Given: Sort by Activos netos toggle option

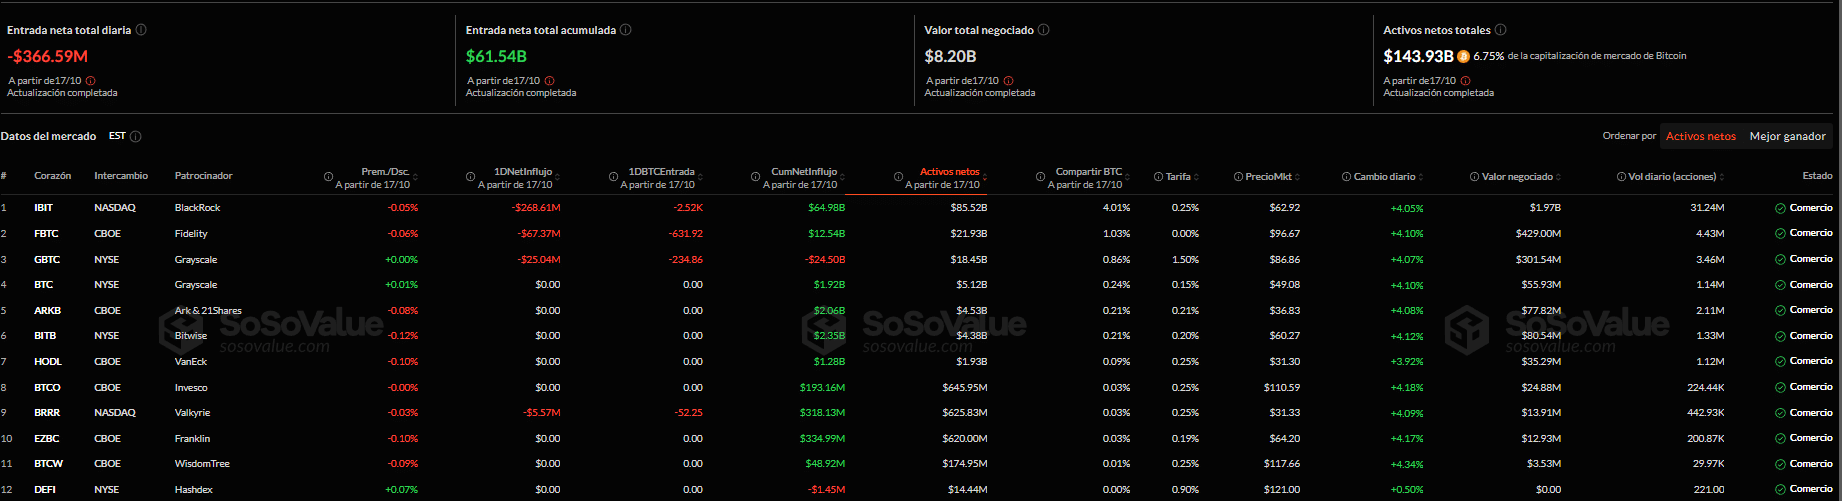Looking at the screenshot, I should point(1700,136).
